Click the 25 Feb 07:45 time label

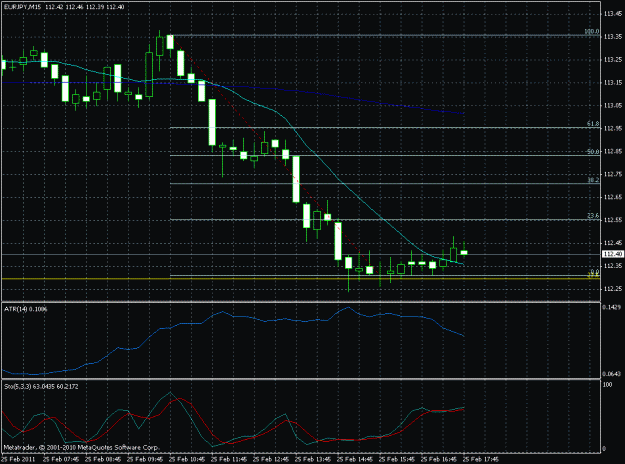[x=61, y=459]
